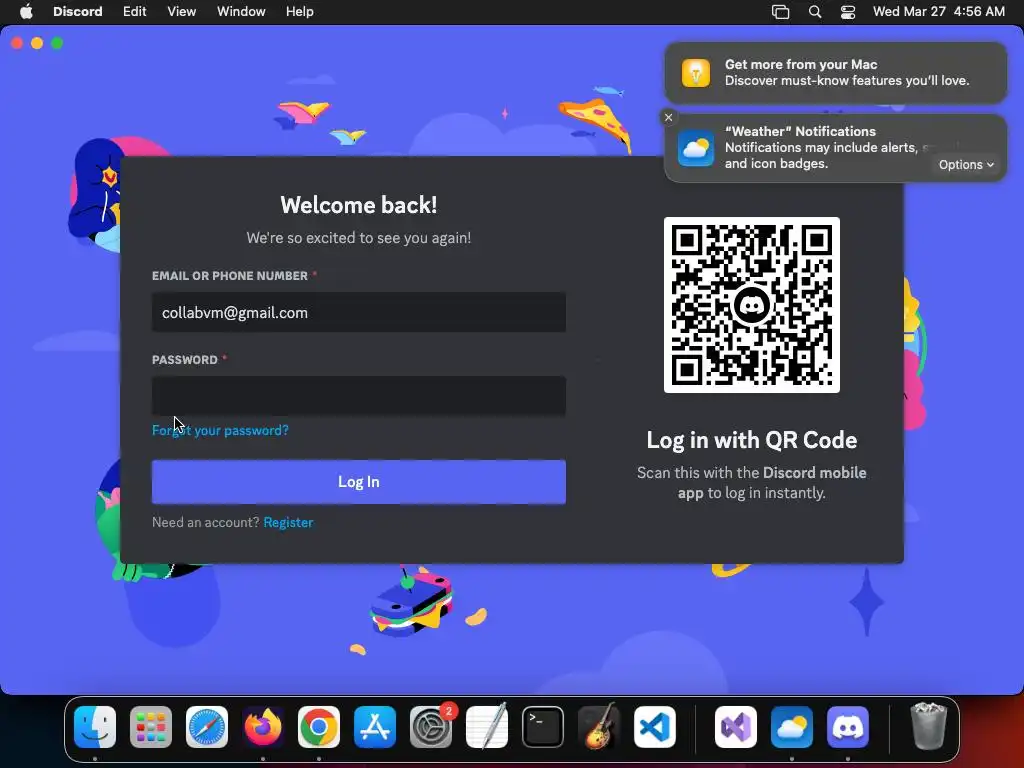Image resolution: width=1024 pixels, height=768 pixels.
Task: Open the Get more from your Mac notification
Action: pyautogui.click(x=835, y=72)
